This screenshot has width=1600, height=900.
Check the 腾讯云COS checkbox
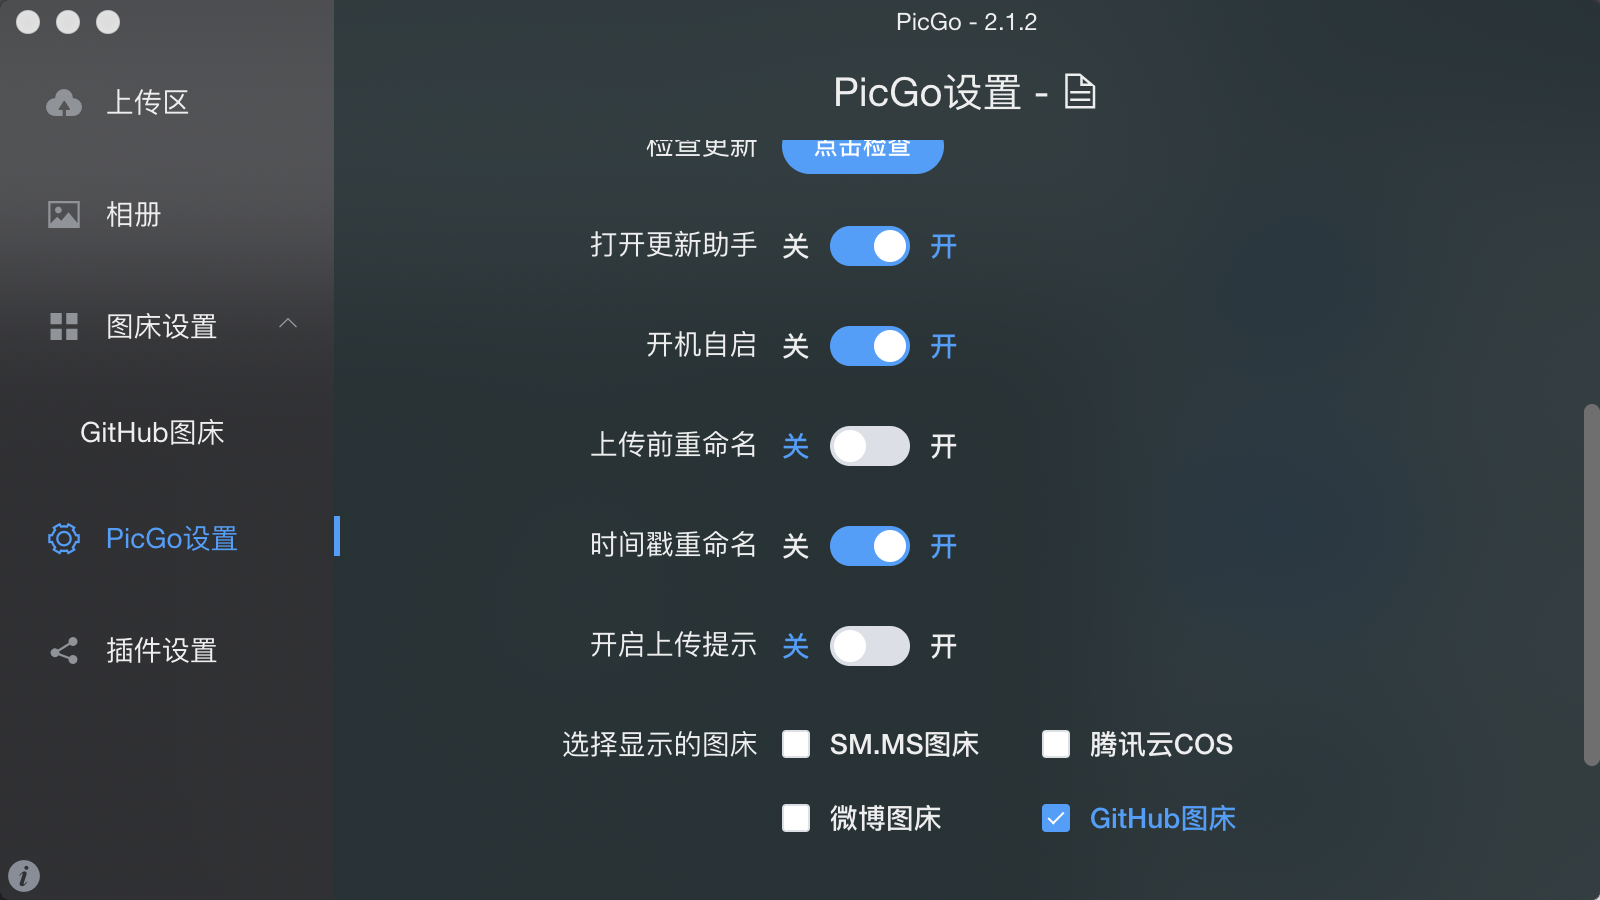[x=1056, y=744]
